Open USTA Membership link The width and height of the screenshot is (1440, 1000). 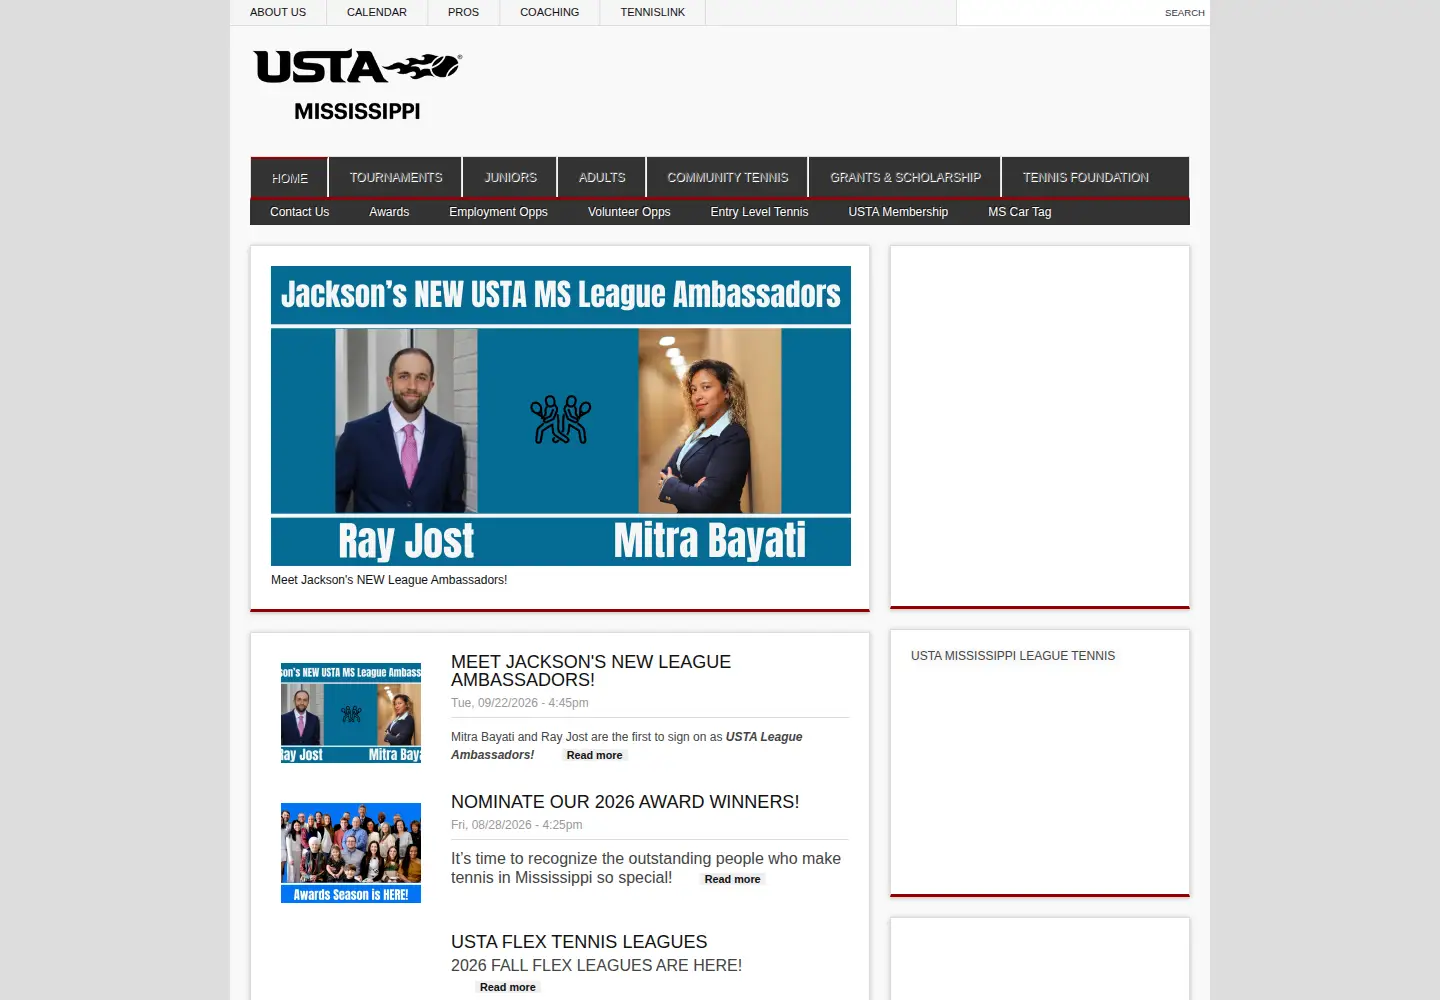tap(898, 212)
